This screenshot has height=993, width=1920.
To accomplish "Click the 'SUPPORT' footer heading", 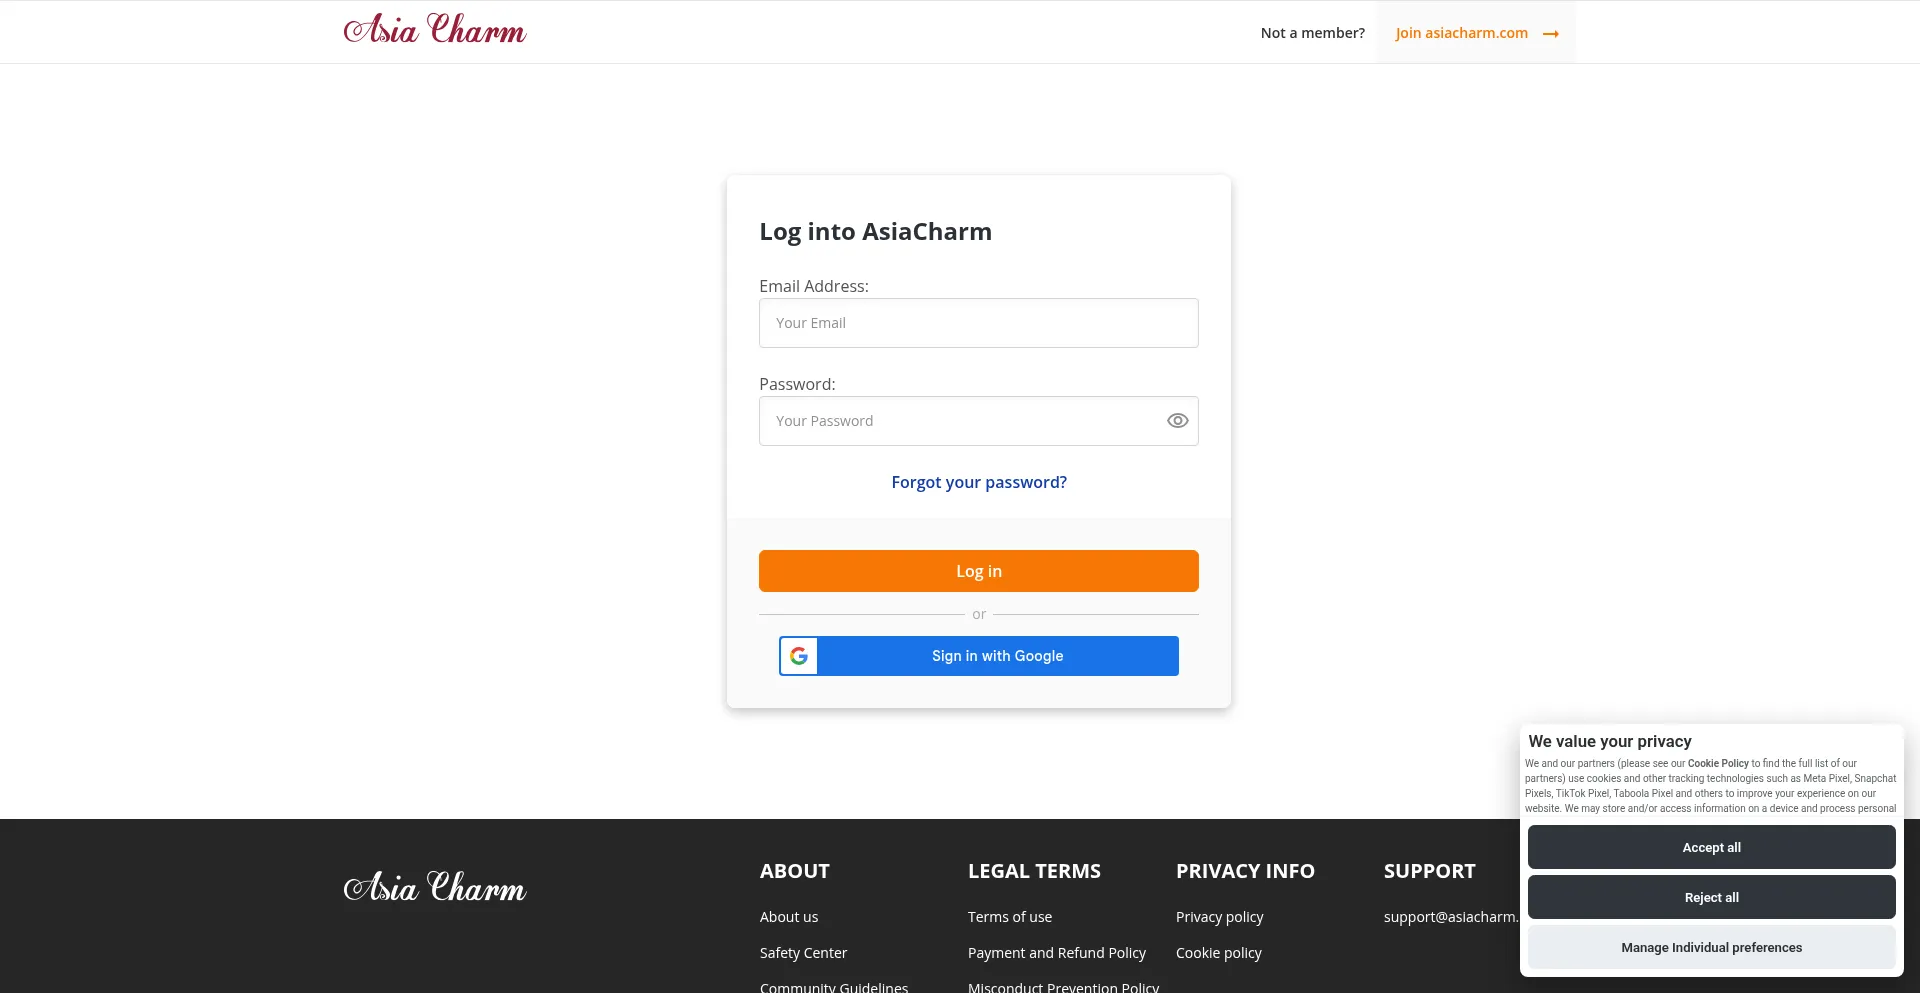I will [1430, 871].
